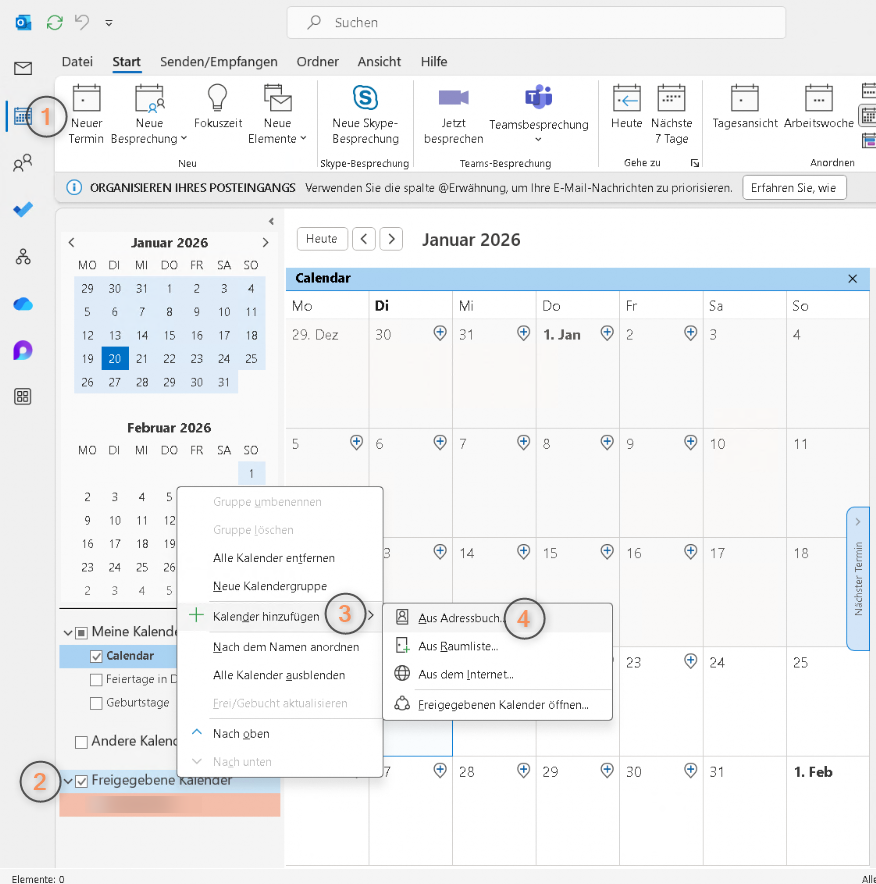Open the People contacts icon

coord(22,163)
